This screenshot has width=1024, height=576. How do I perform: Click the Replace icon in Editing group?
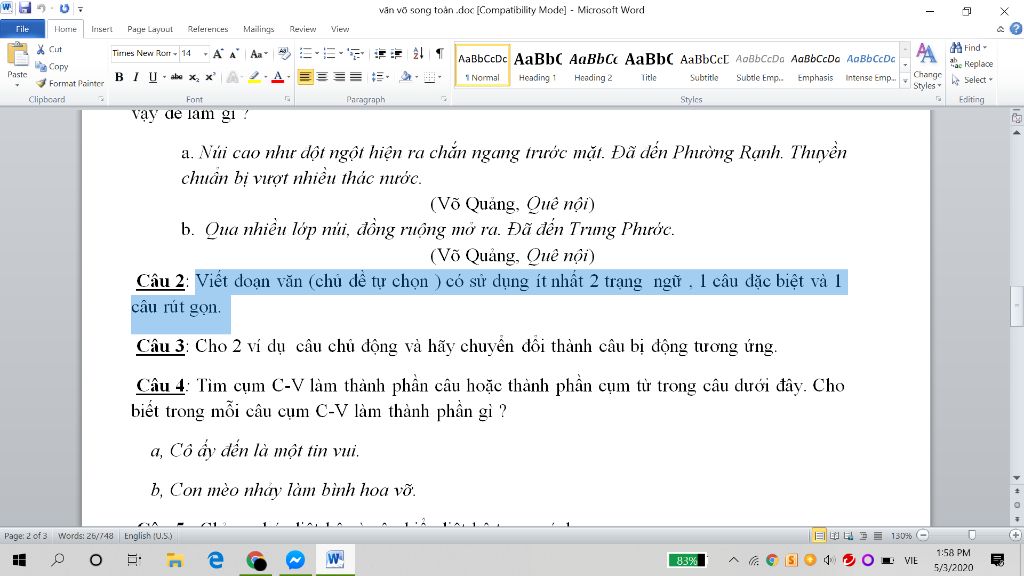956,63
